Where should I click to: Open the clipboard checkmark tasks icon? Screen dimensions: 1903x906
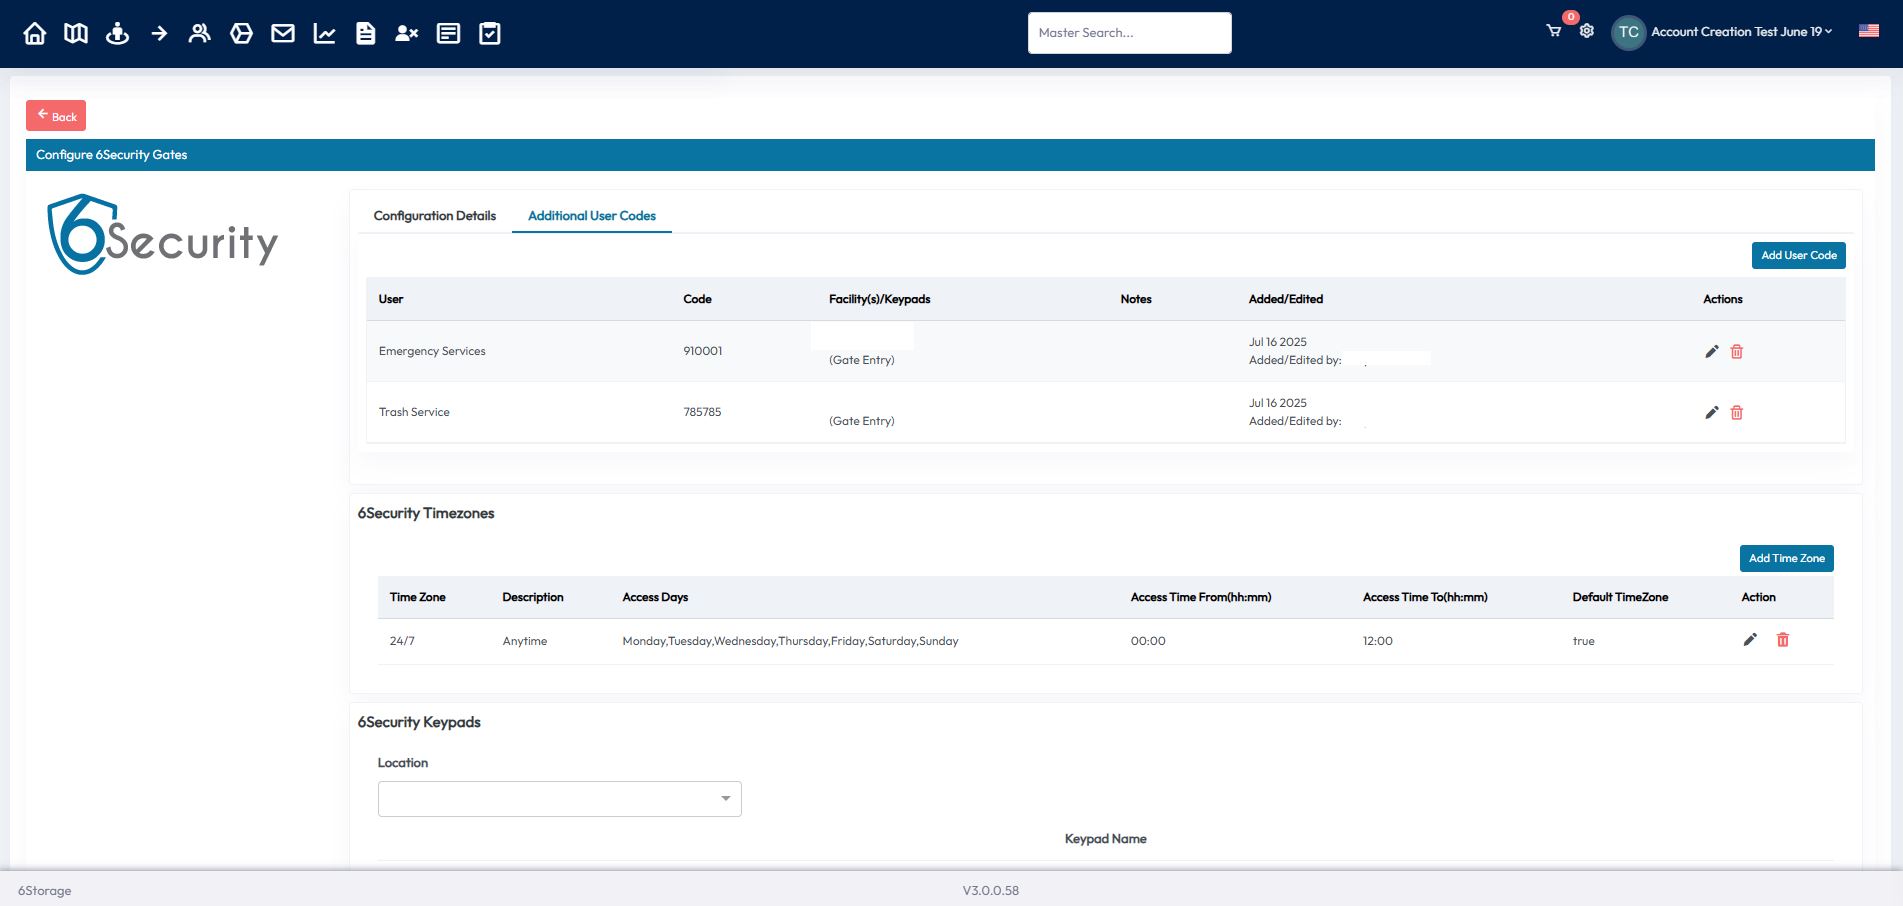[490, 33]
